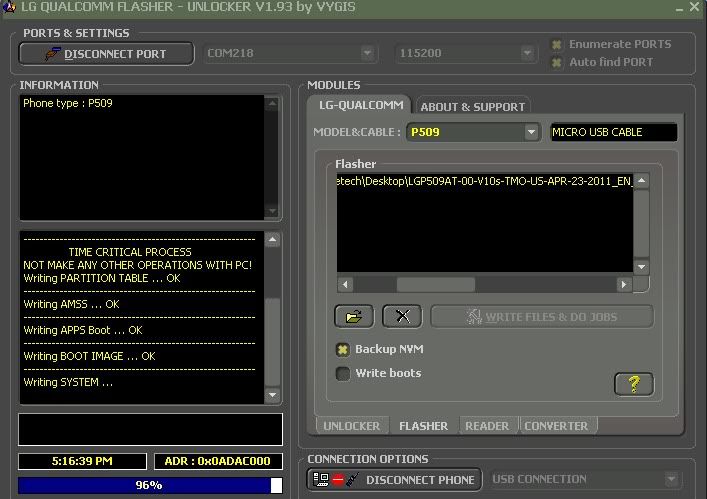The width and height of the screenshot is (707, 499).
Task: Click the DISCONNECT PORT button
Action: (106, 54)
